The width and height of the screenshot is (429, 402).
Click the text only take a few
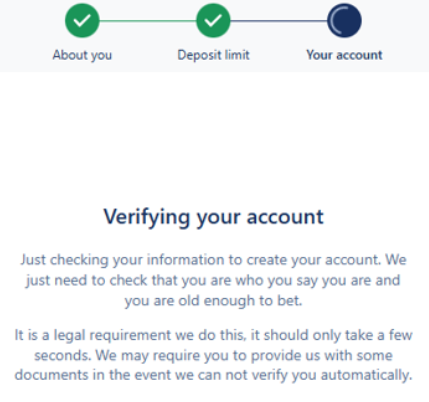coord(360,335)
